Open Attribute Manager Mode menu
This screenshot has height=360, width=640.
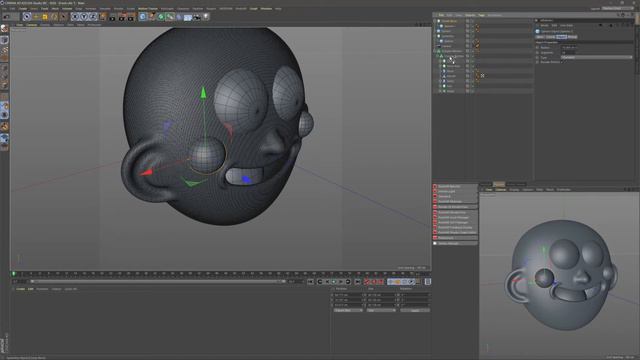(544, 25)
